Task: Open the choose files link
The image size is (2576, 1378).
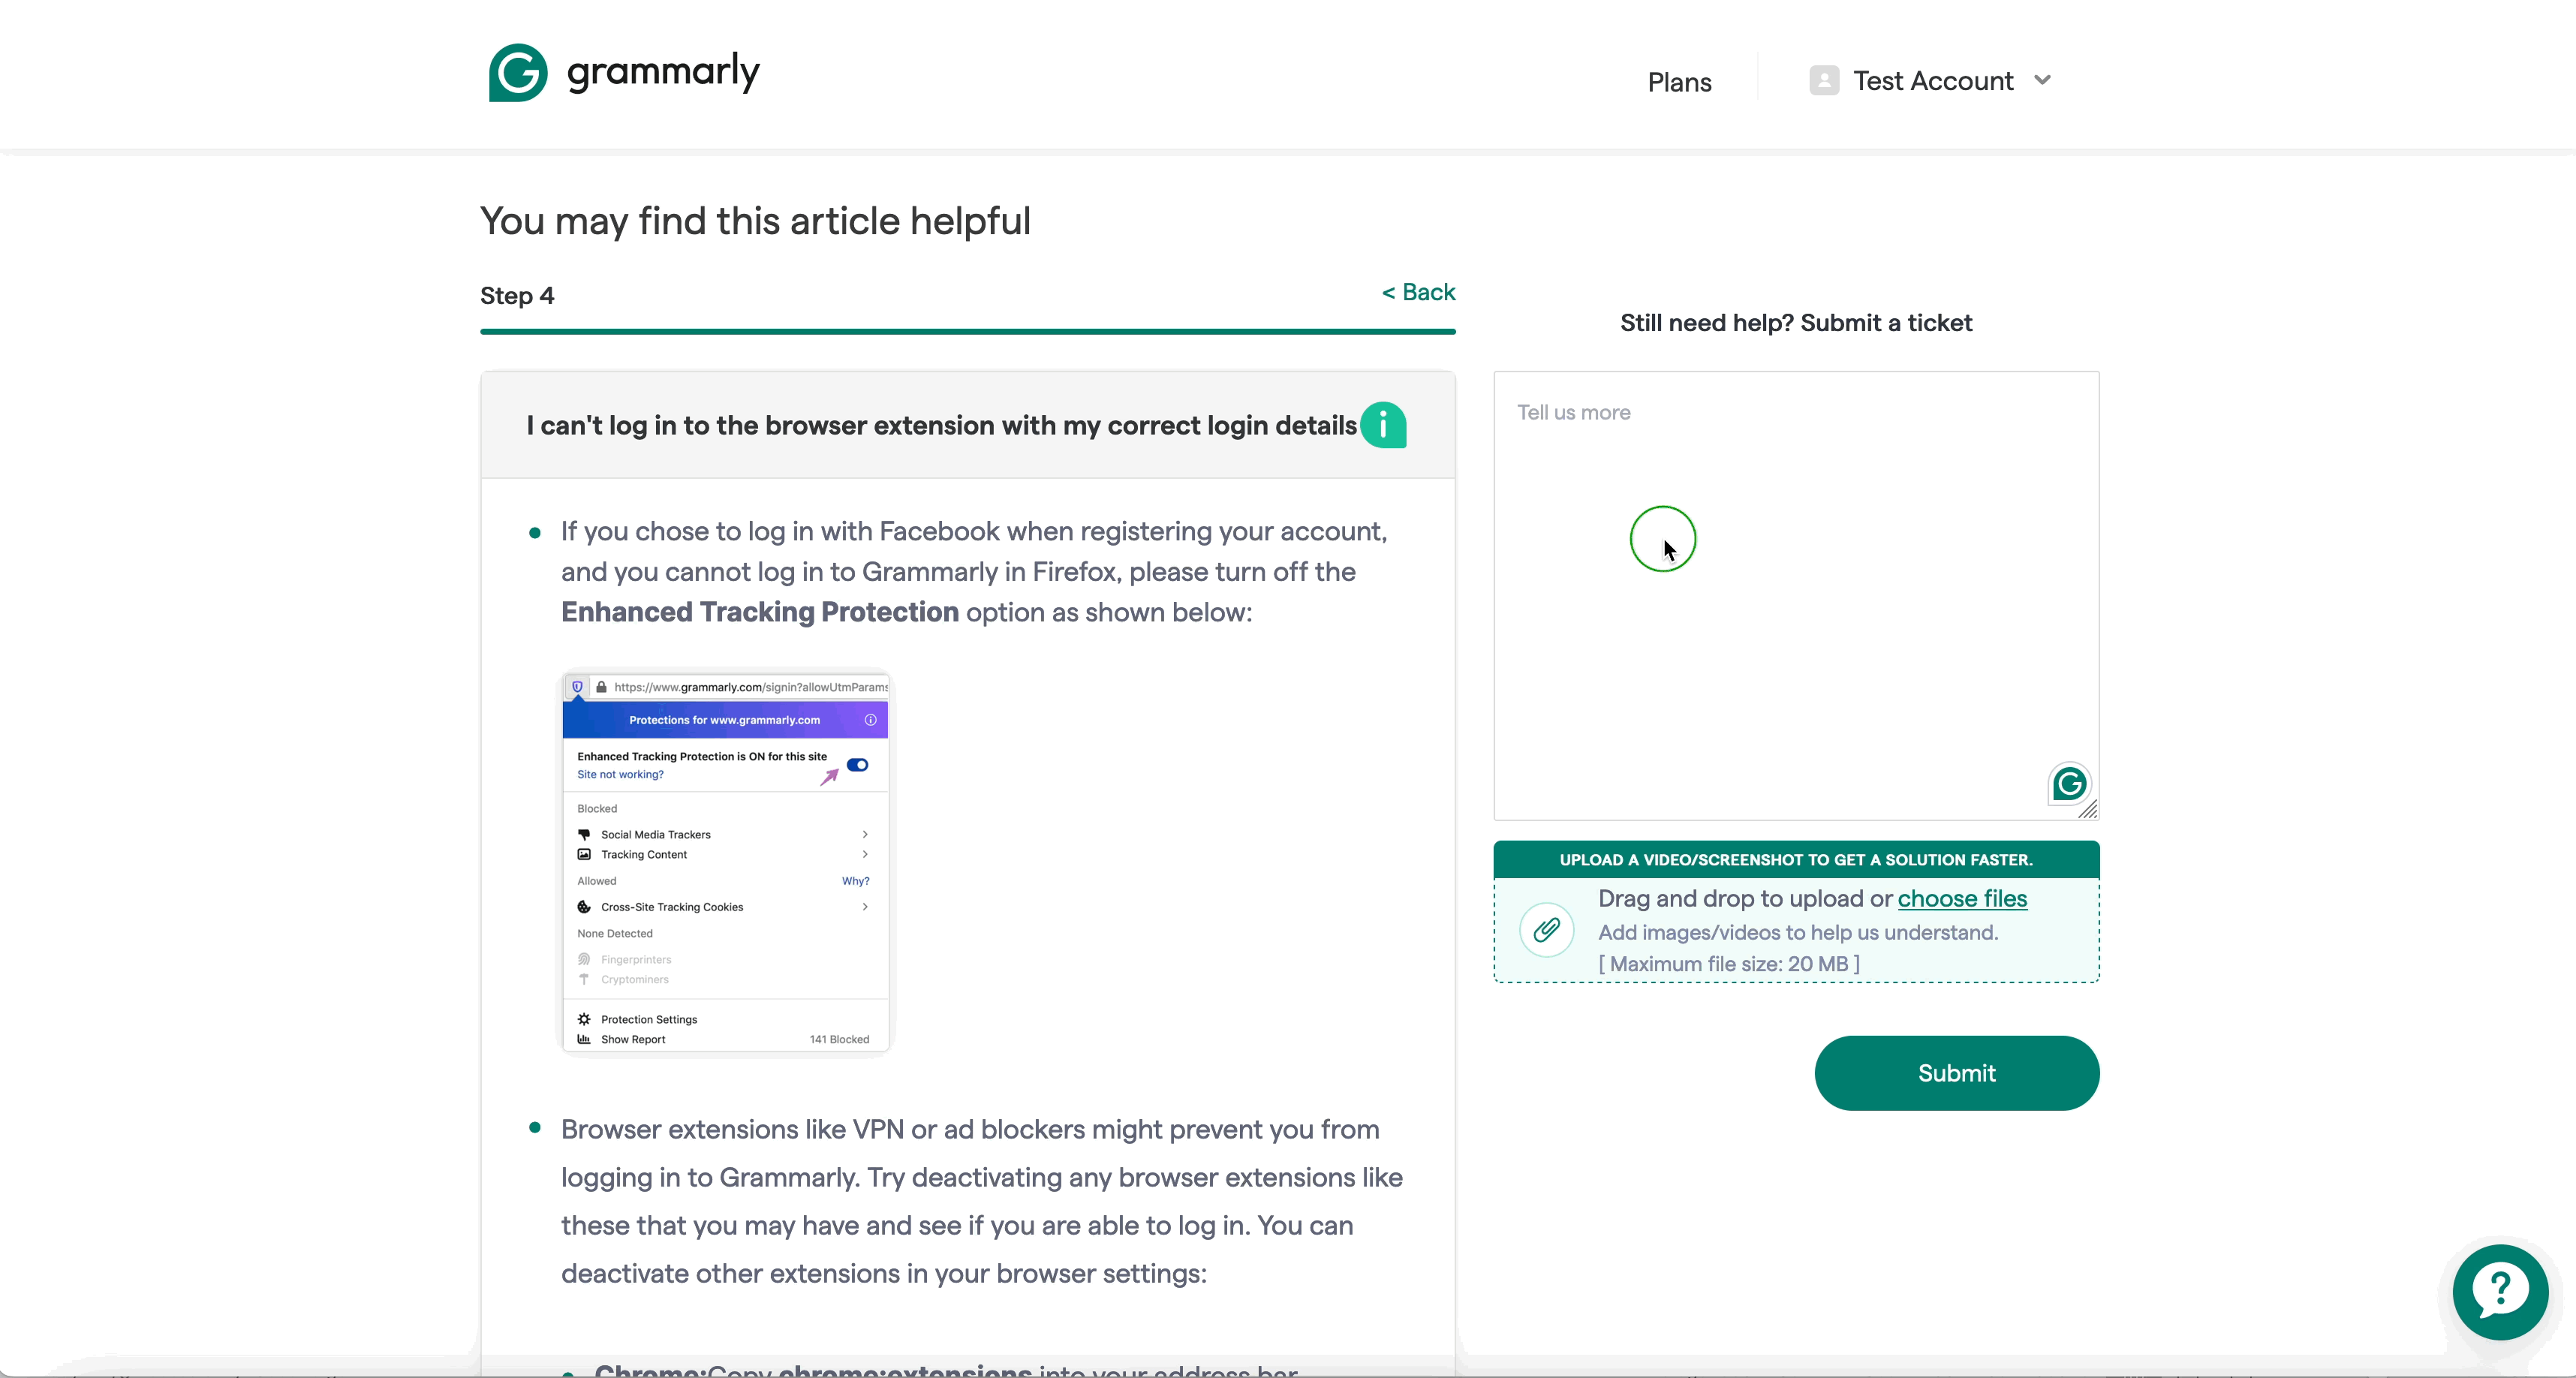Action: click(x=1962, y=898)
